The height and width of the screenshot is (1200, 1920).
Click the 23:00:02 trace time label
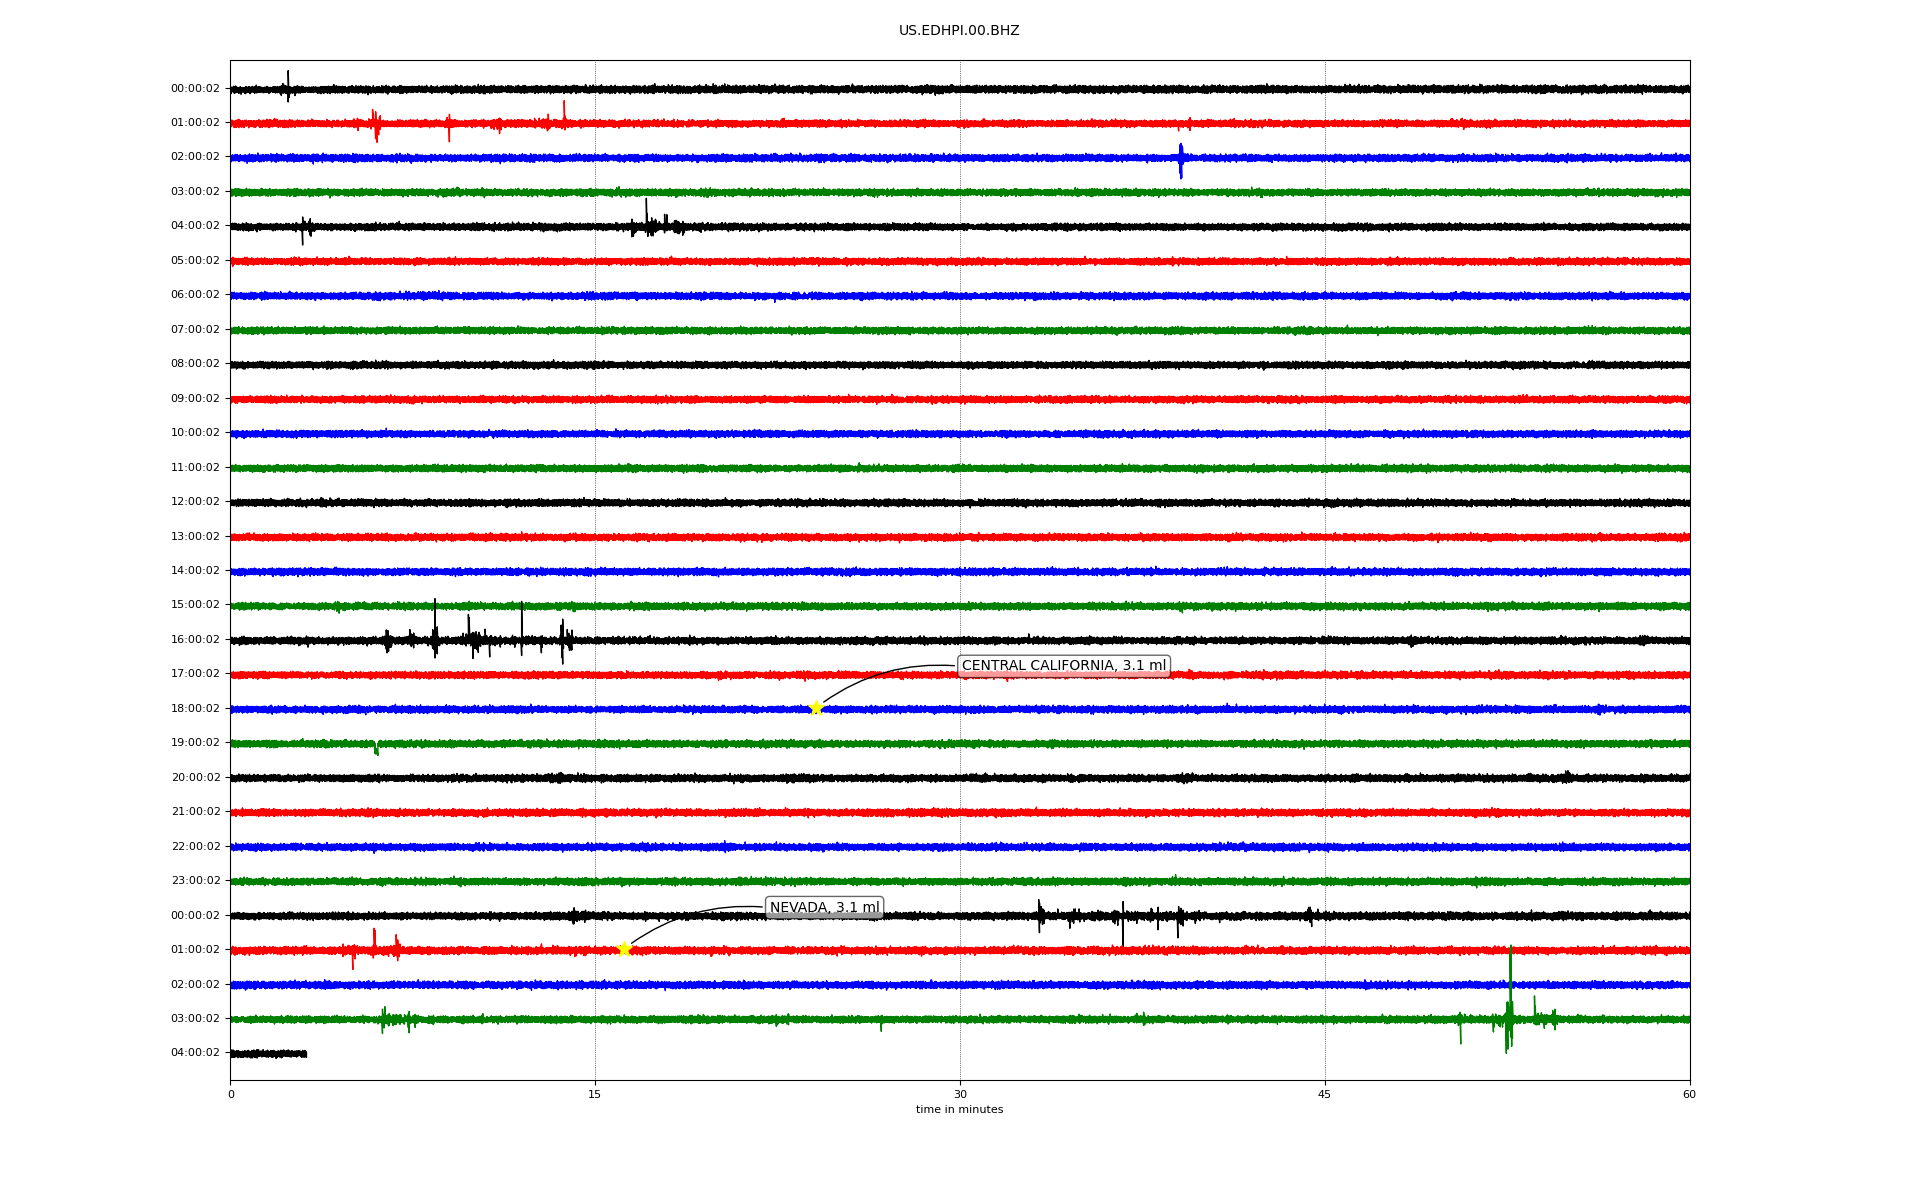[x=195, y=881]
